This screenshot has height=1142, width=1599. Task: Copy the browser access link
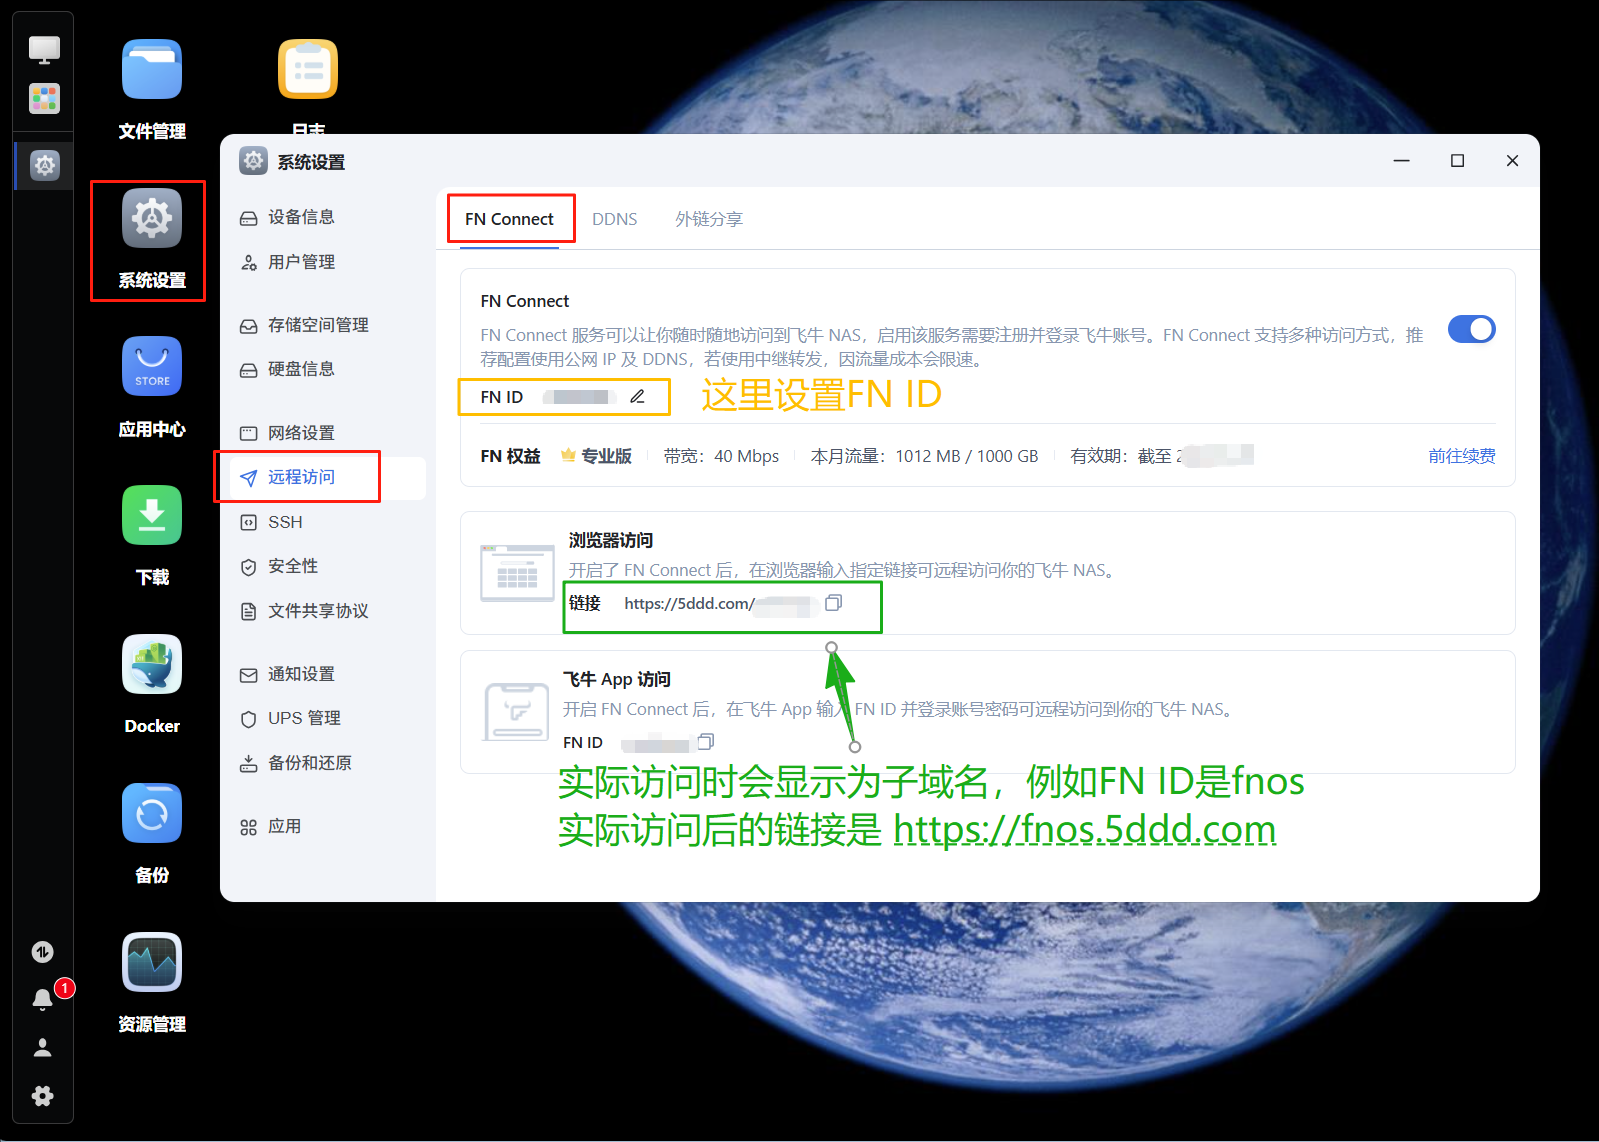tap(833, 603)
